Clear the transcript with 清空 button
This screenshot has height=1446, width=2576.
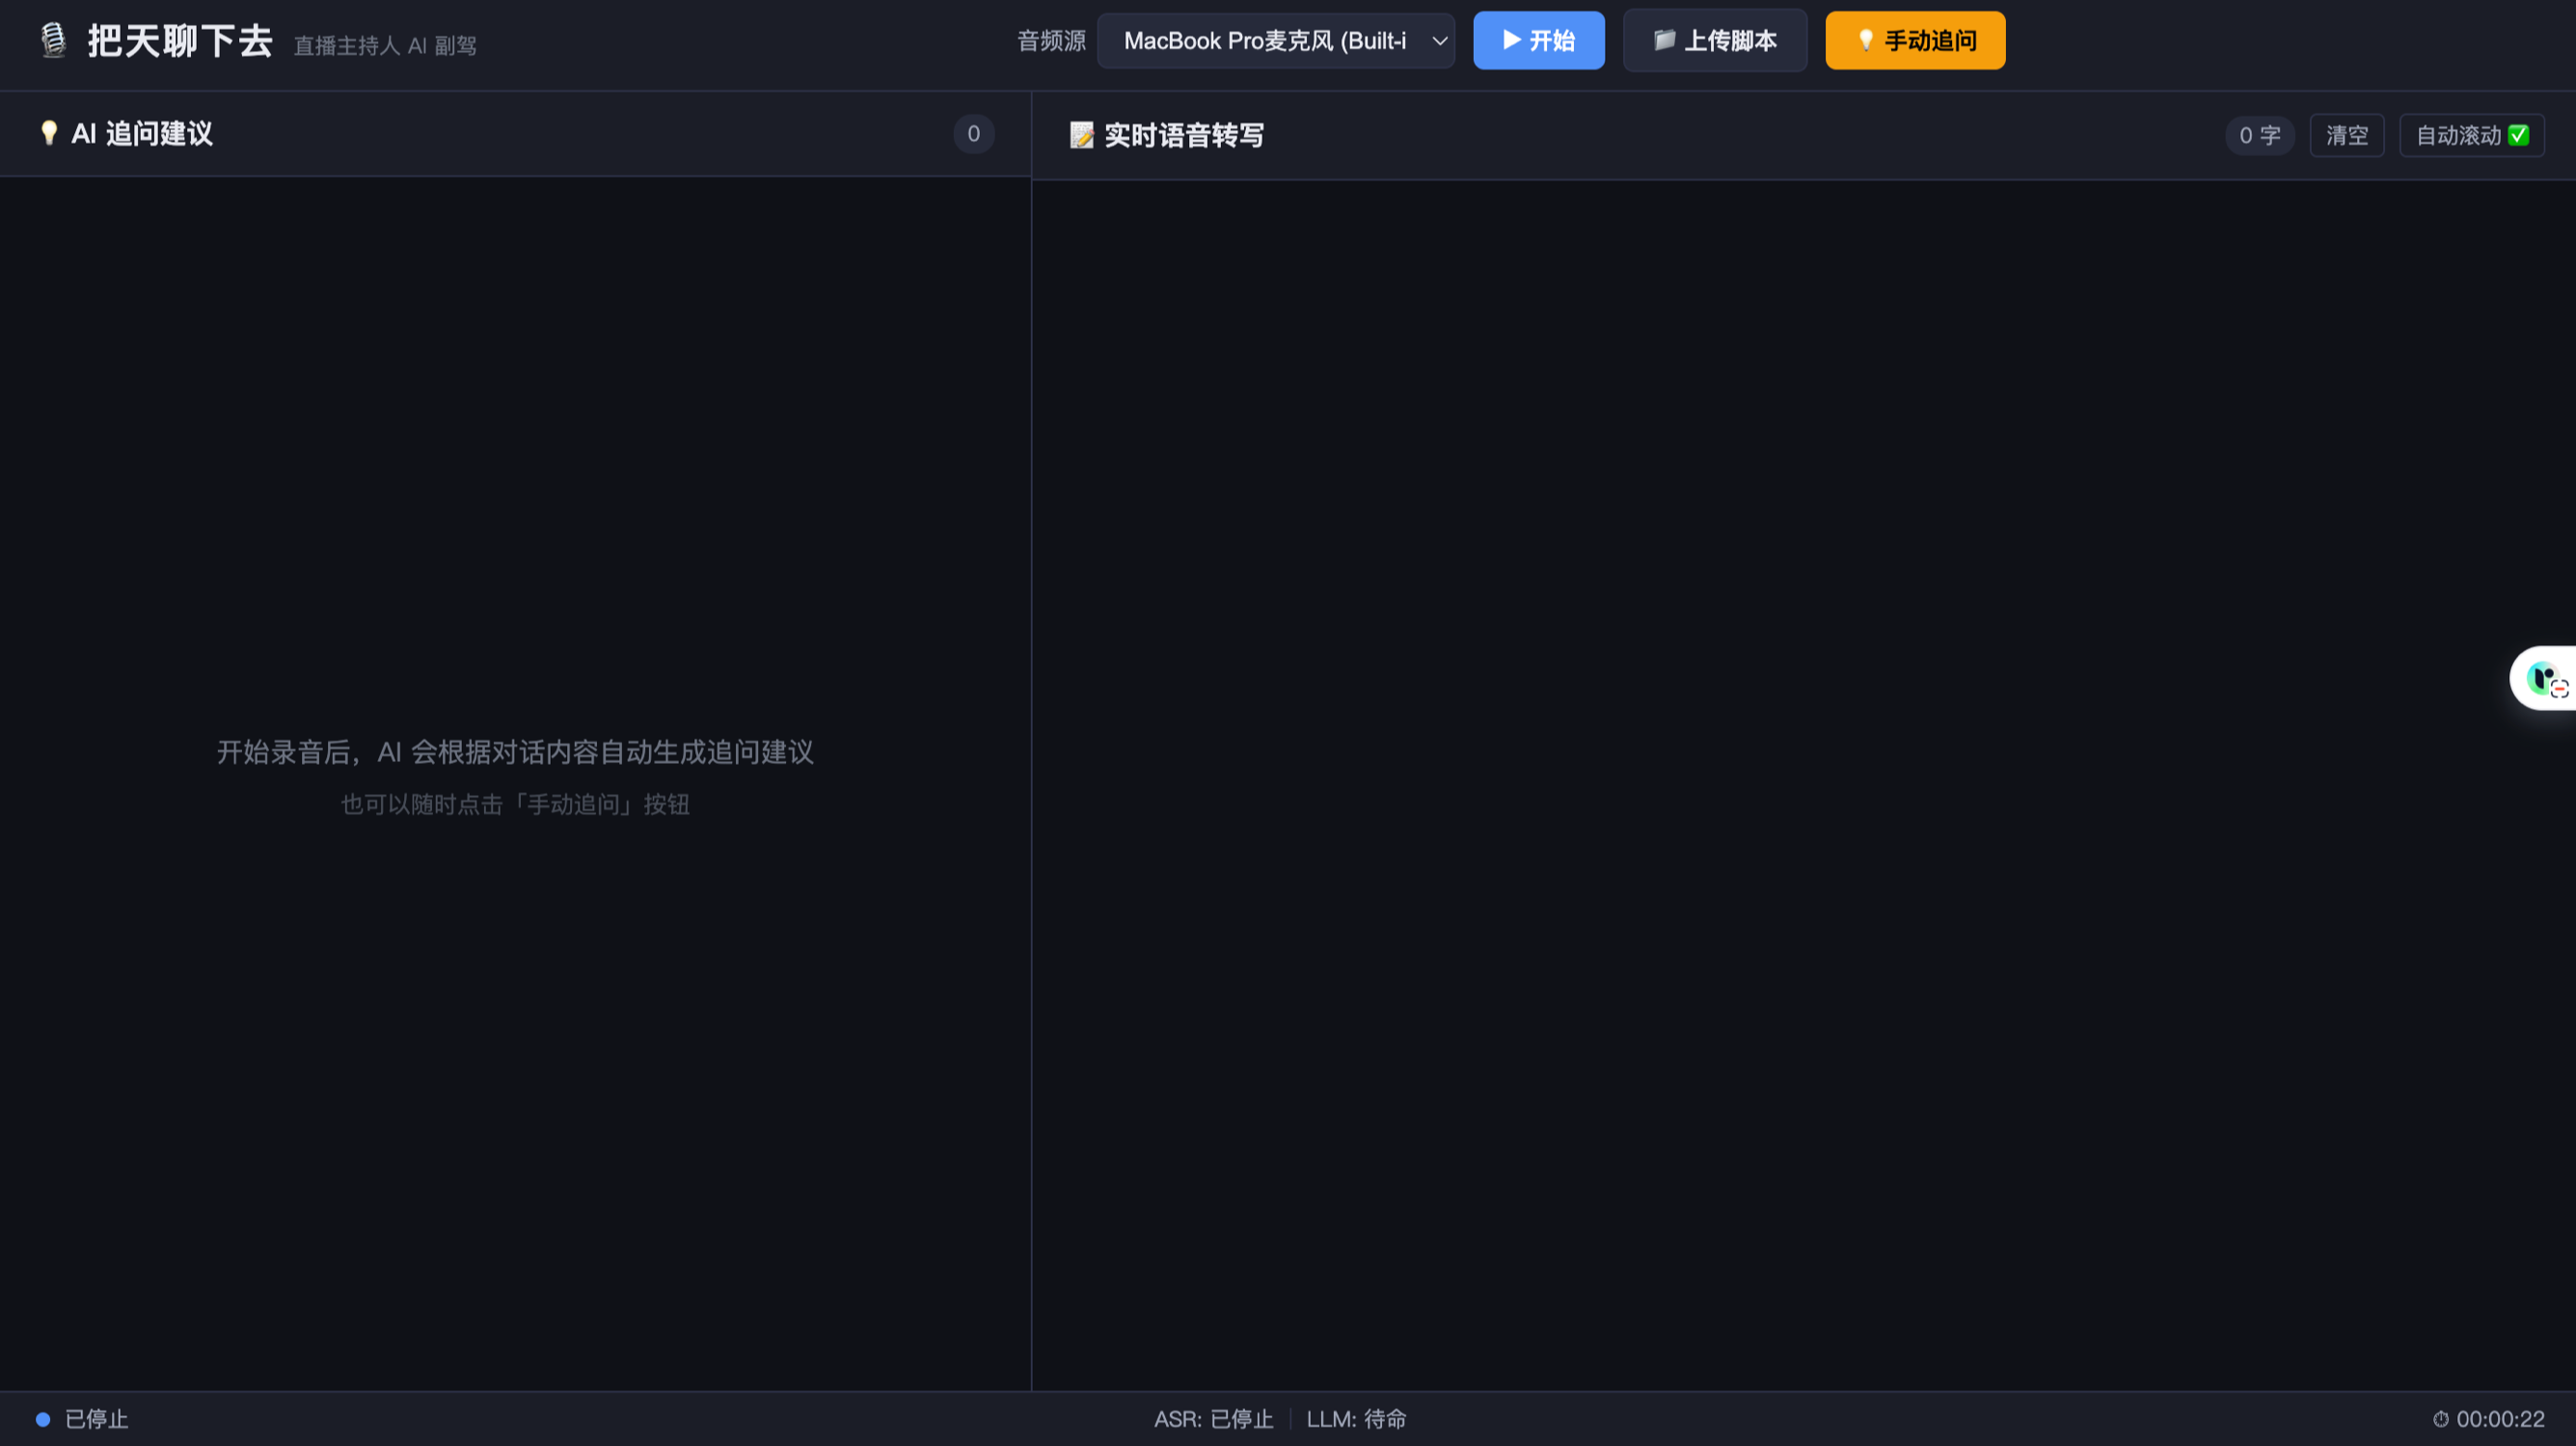pyautogui.click(x=2346, y=136)
